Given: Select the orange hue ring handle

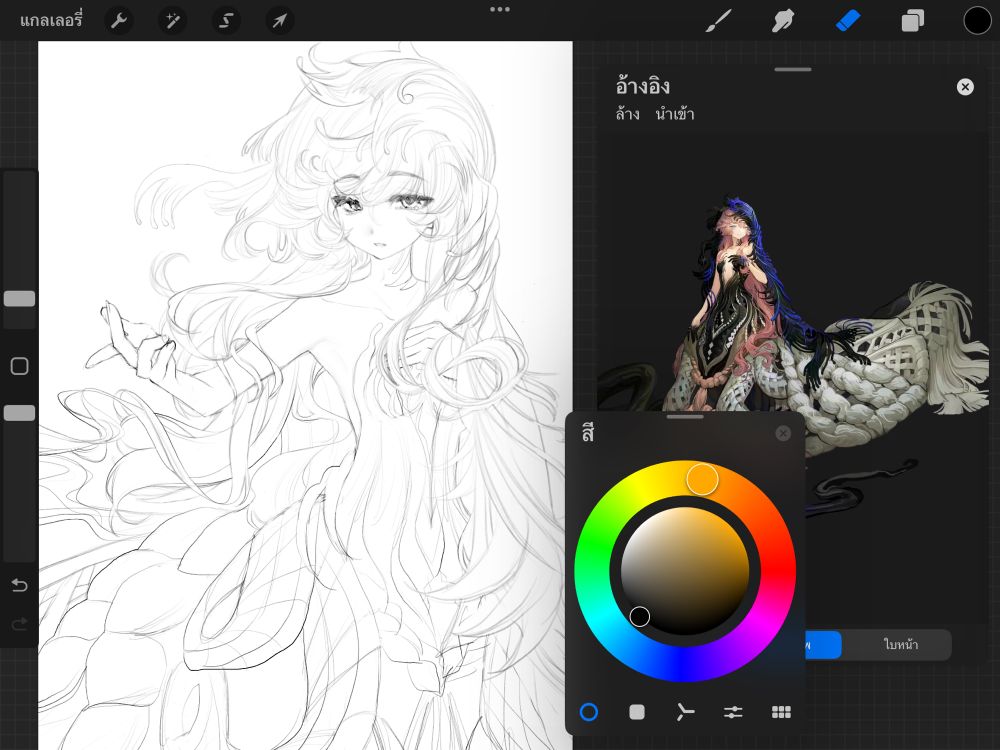Looking at the screenshot, I should point(702,479).
